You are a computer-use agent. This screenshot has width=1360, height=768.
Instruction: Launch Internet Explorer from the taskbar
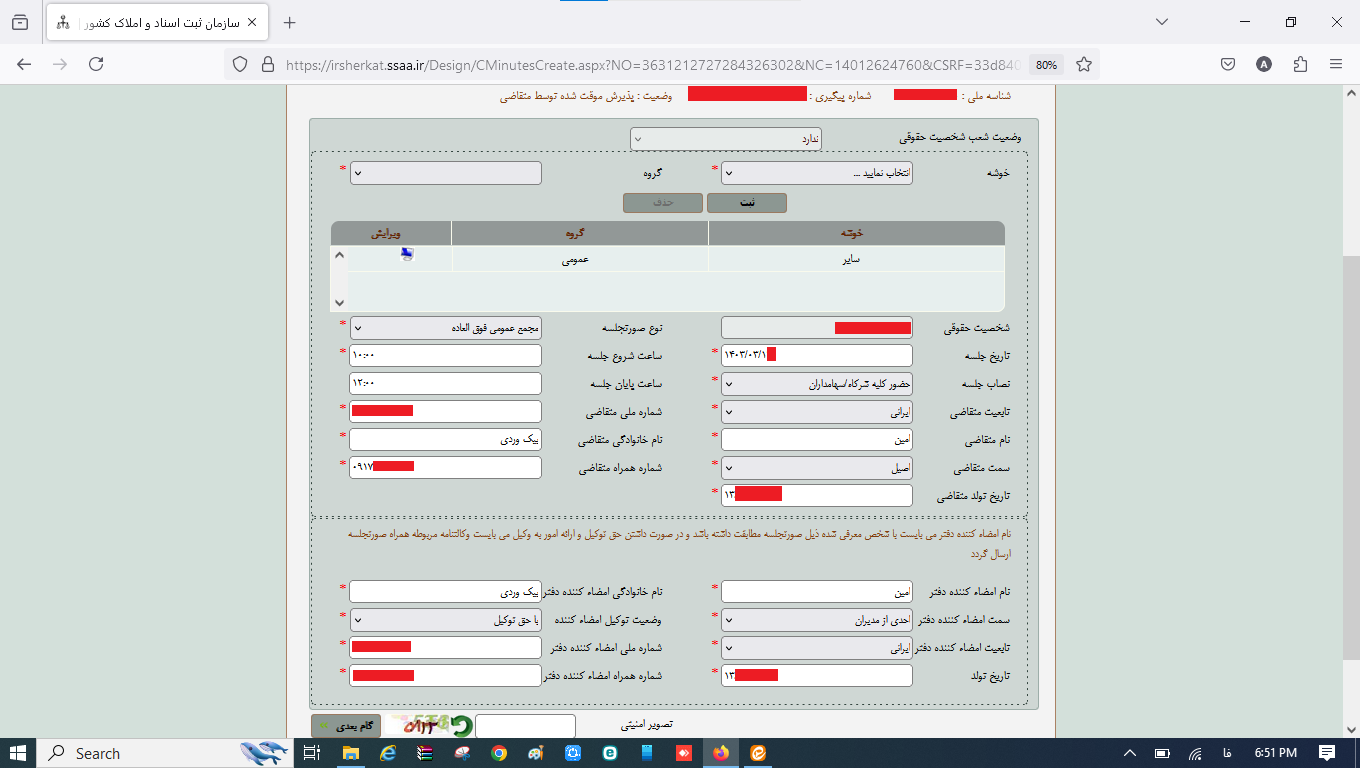(x=388, y=753)
